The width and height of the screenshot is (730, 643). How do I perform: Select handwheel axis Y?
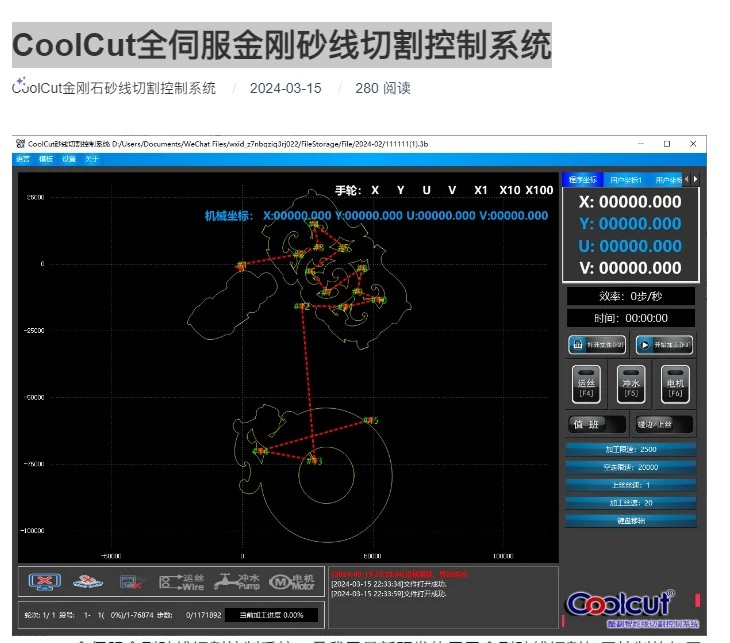tap(400, 190)
